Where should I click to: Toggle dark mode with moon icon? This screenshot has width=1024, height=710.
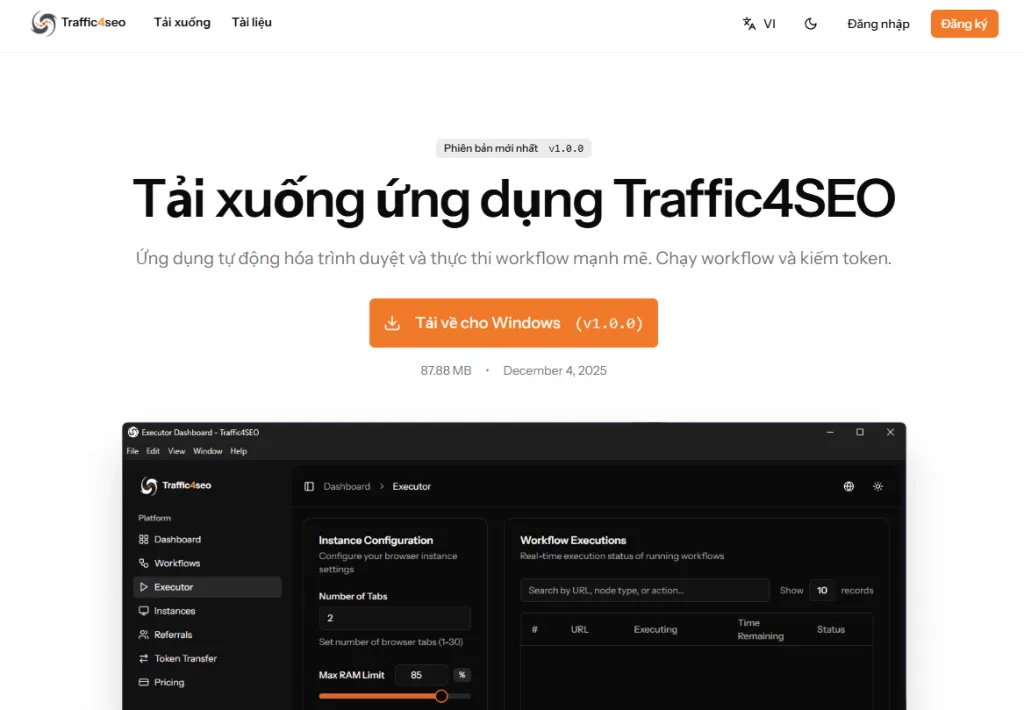point(810,24)
